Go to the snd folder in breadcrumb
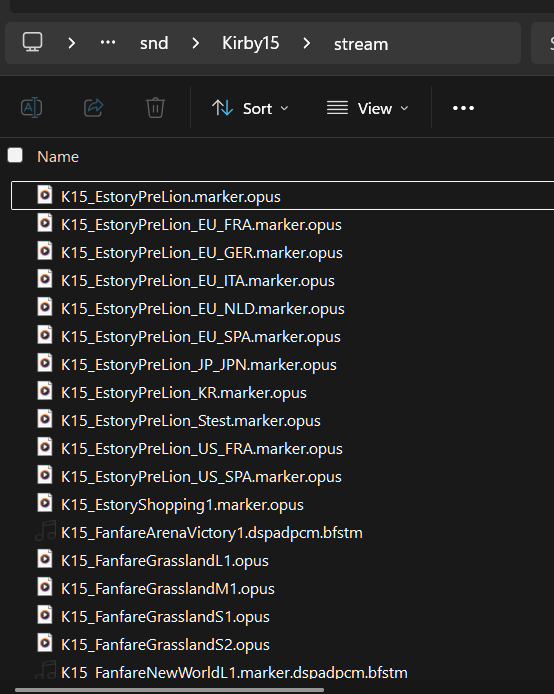Viewport: 554px width, 694px height. pos(154,43)
